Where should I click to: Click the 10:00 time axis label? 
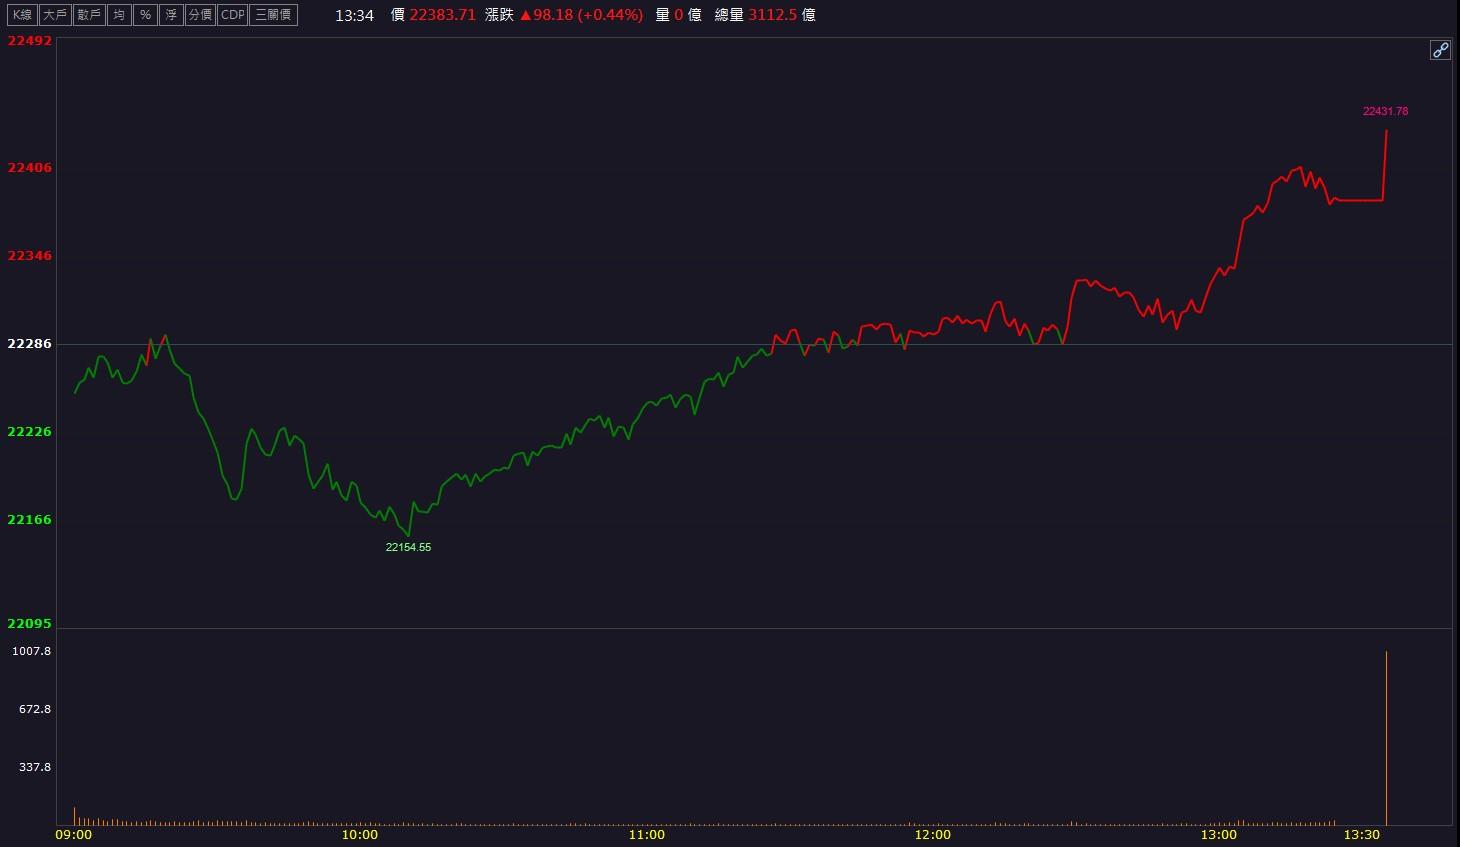coord(360,835)
